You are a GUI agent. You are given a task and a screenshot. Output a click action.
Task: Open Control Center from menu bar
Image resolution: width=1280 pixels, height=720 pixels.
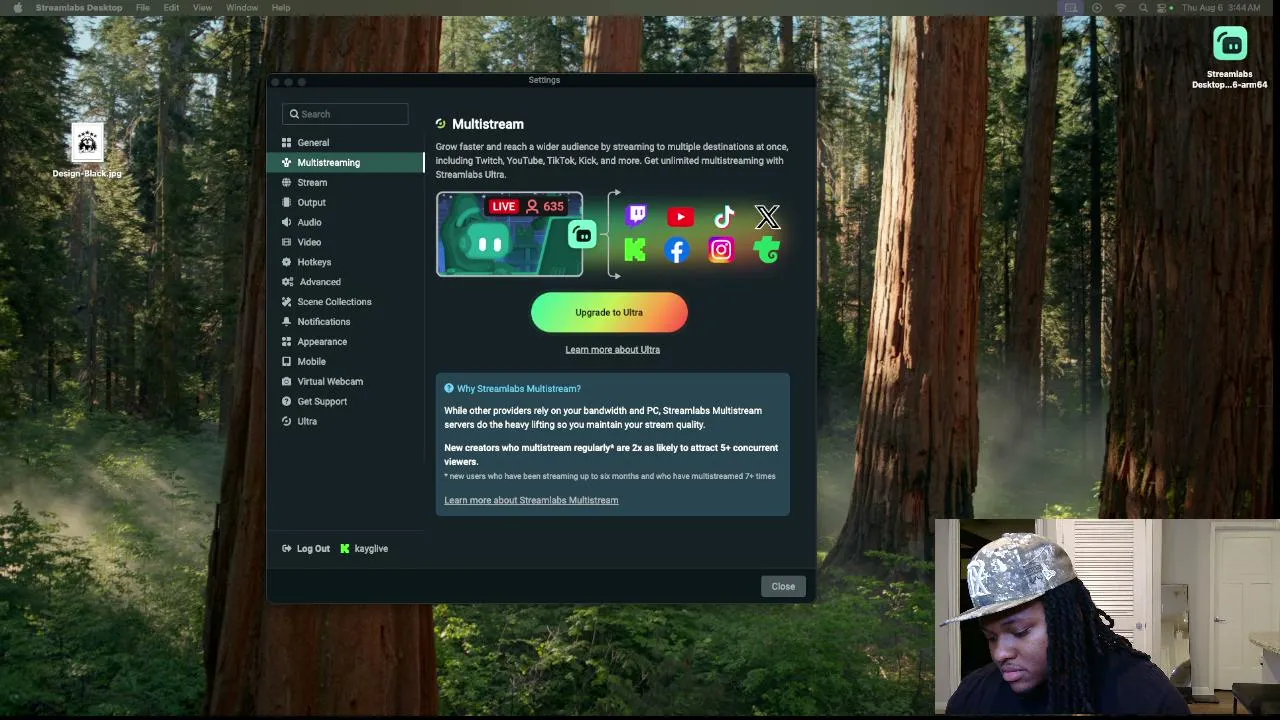(x=1162, y=8)
